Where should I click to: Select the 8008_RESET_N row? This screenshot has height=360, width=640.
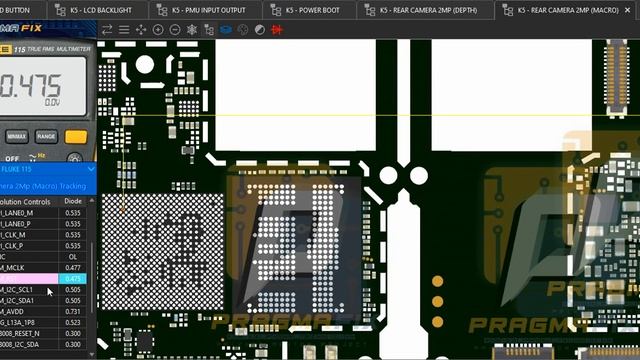(43, 333)
